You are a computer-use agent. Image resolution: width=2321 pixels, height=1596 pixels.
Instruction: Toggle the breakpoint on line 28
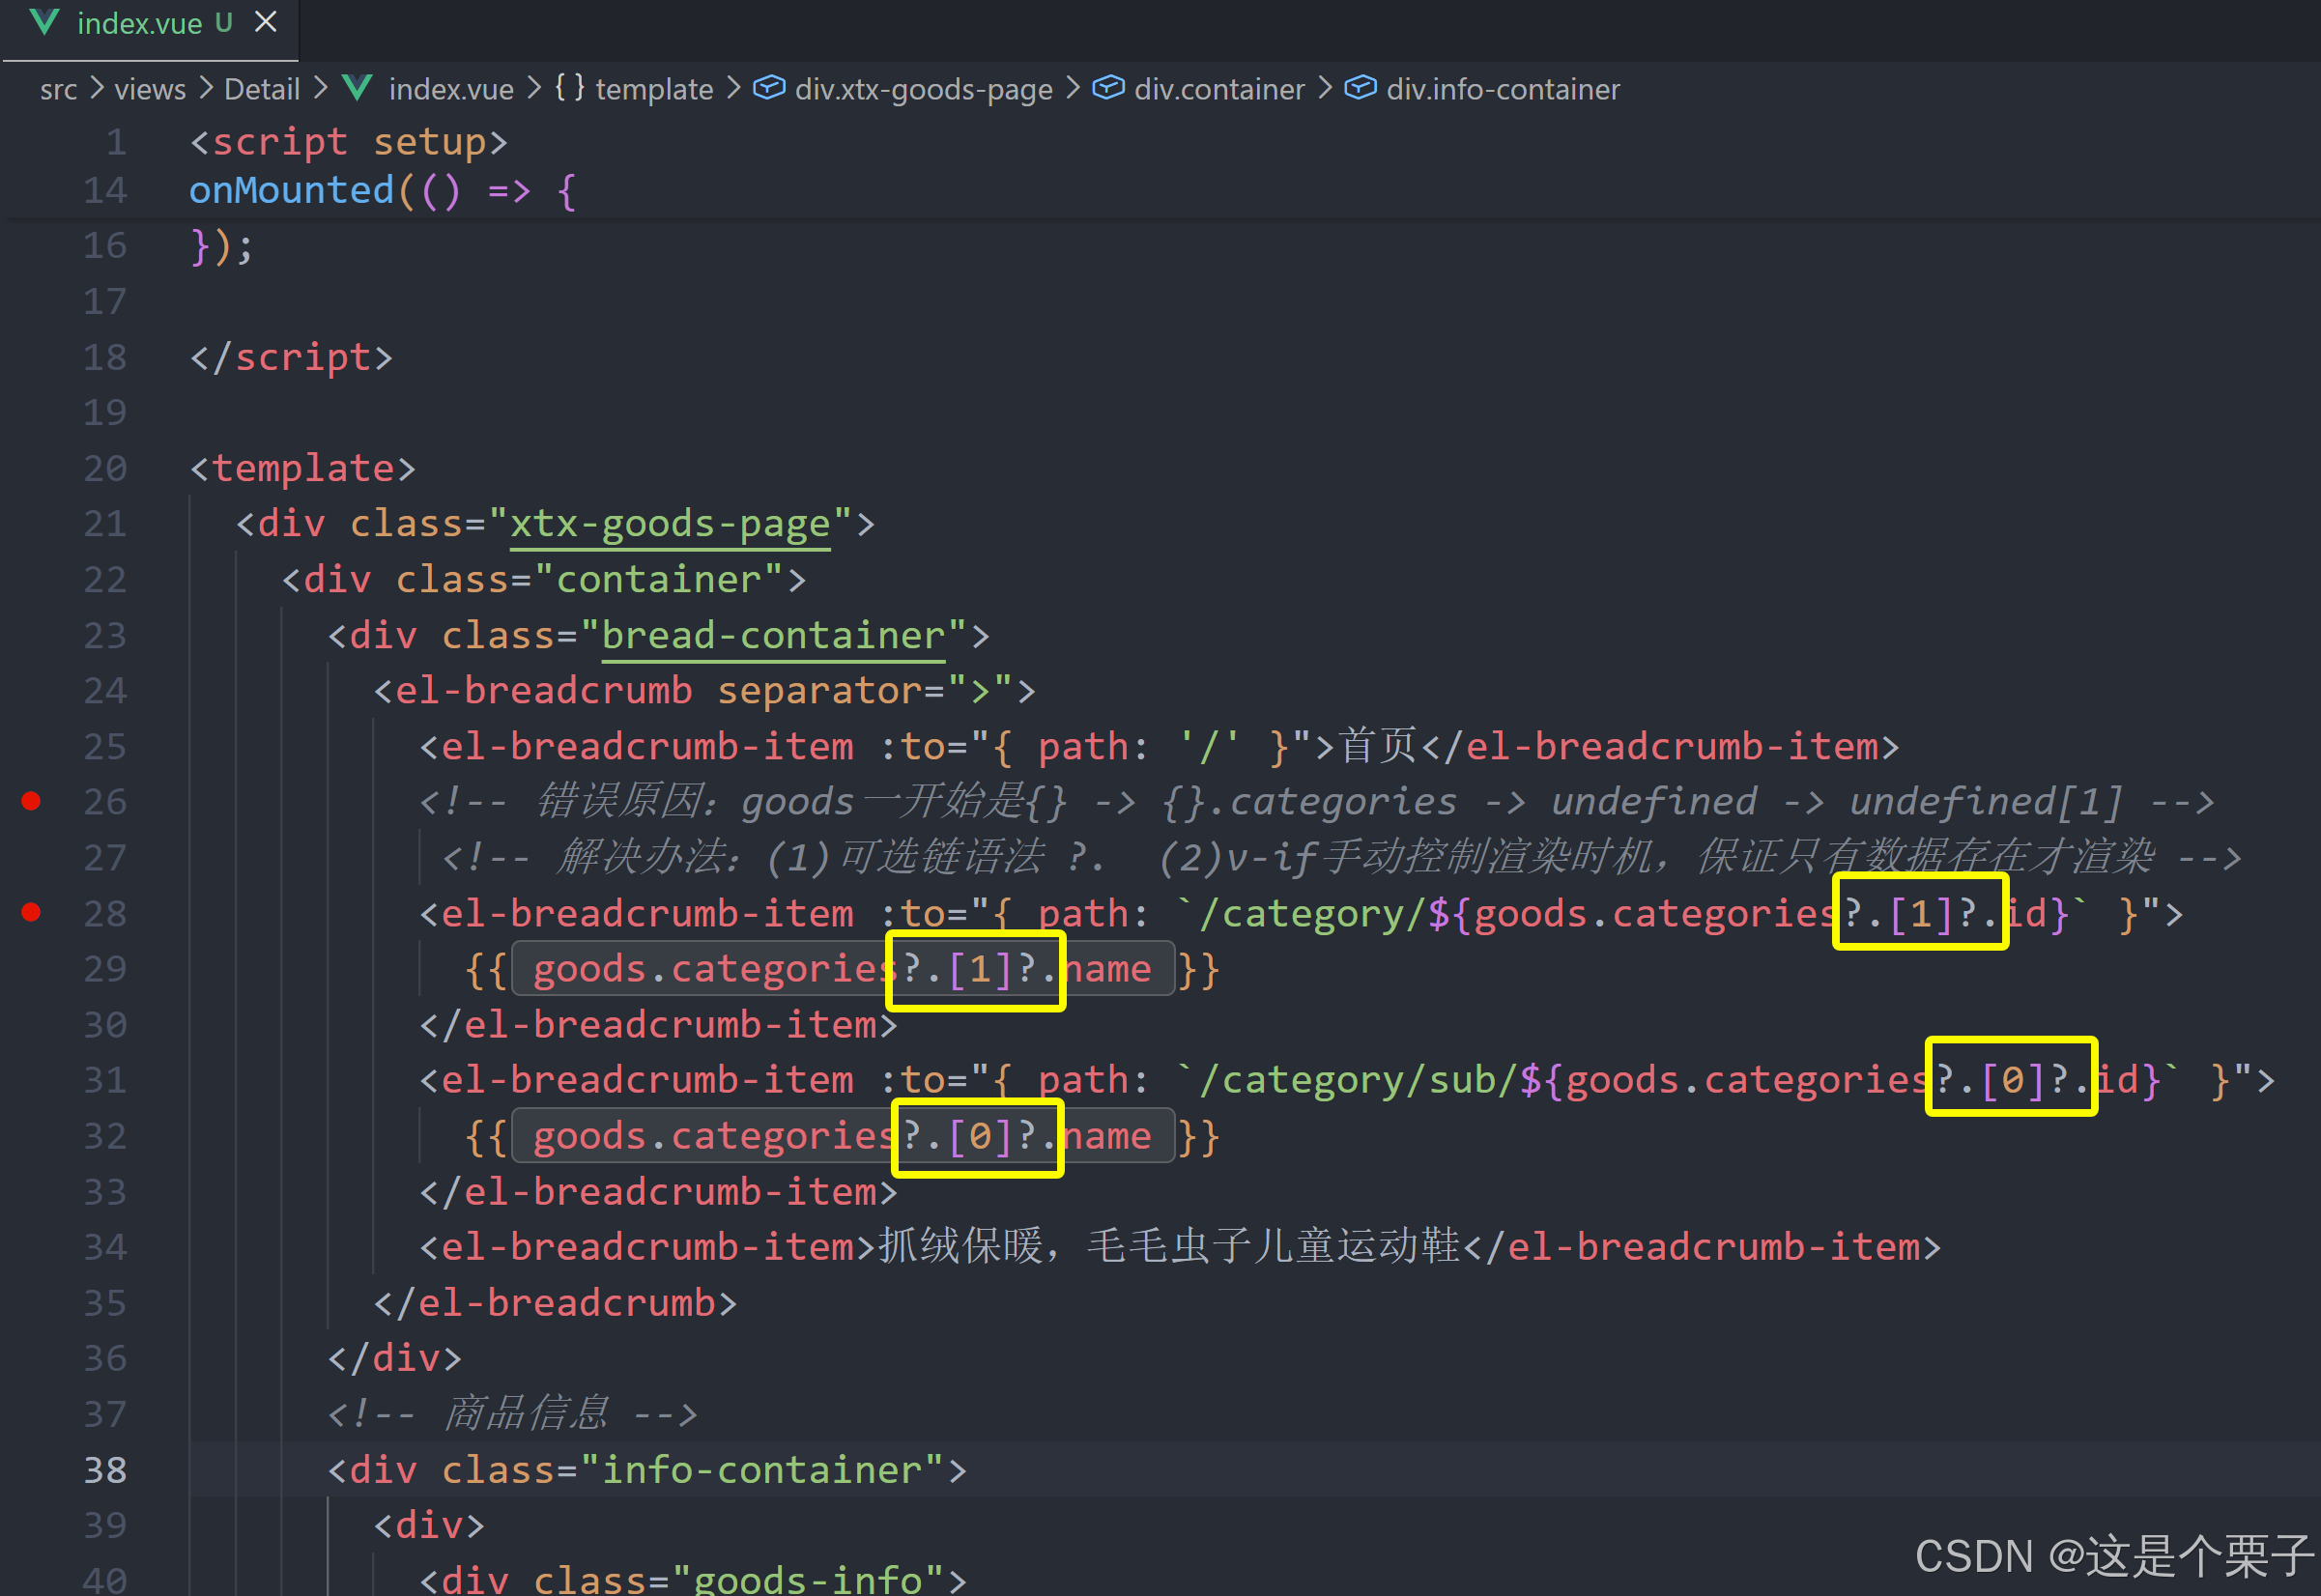(x=31, y=912)
